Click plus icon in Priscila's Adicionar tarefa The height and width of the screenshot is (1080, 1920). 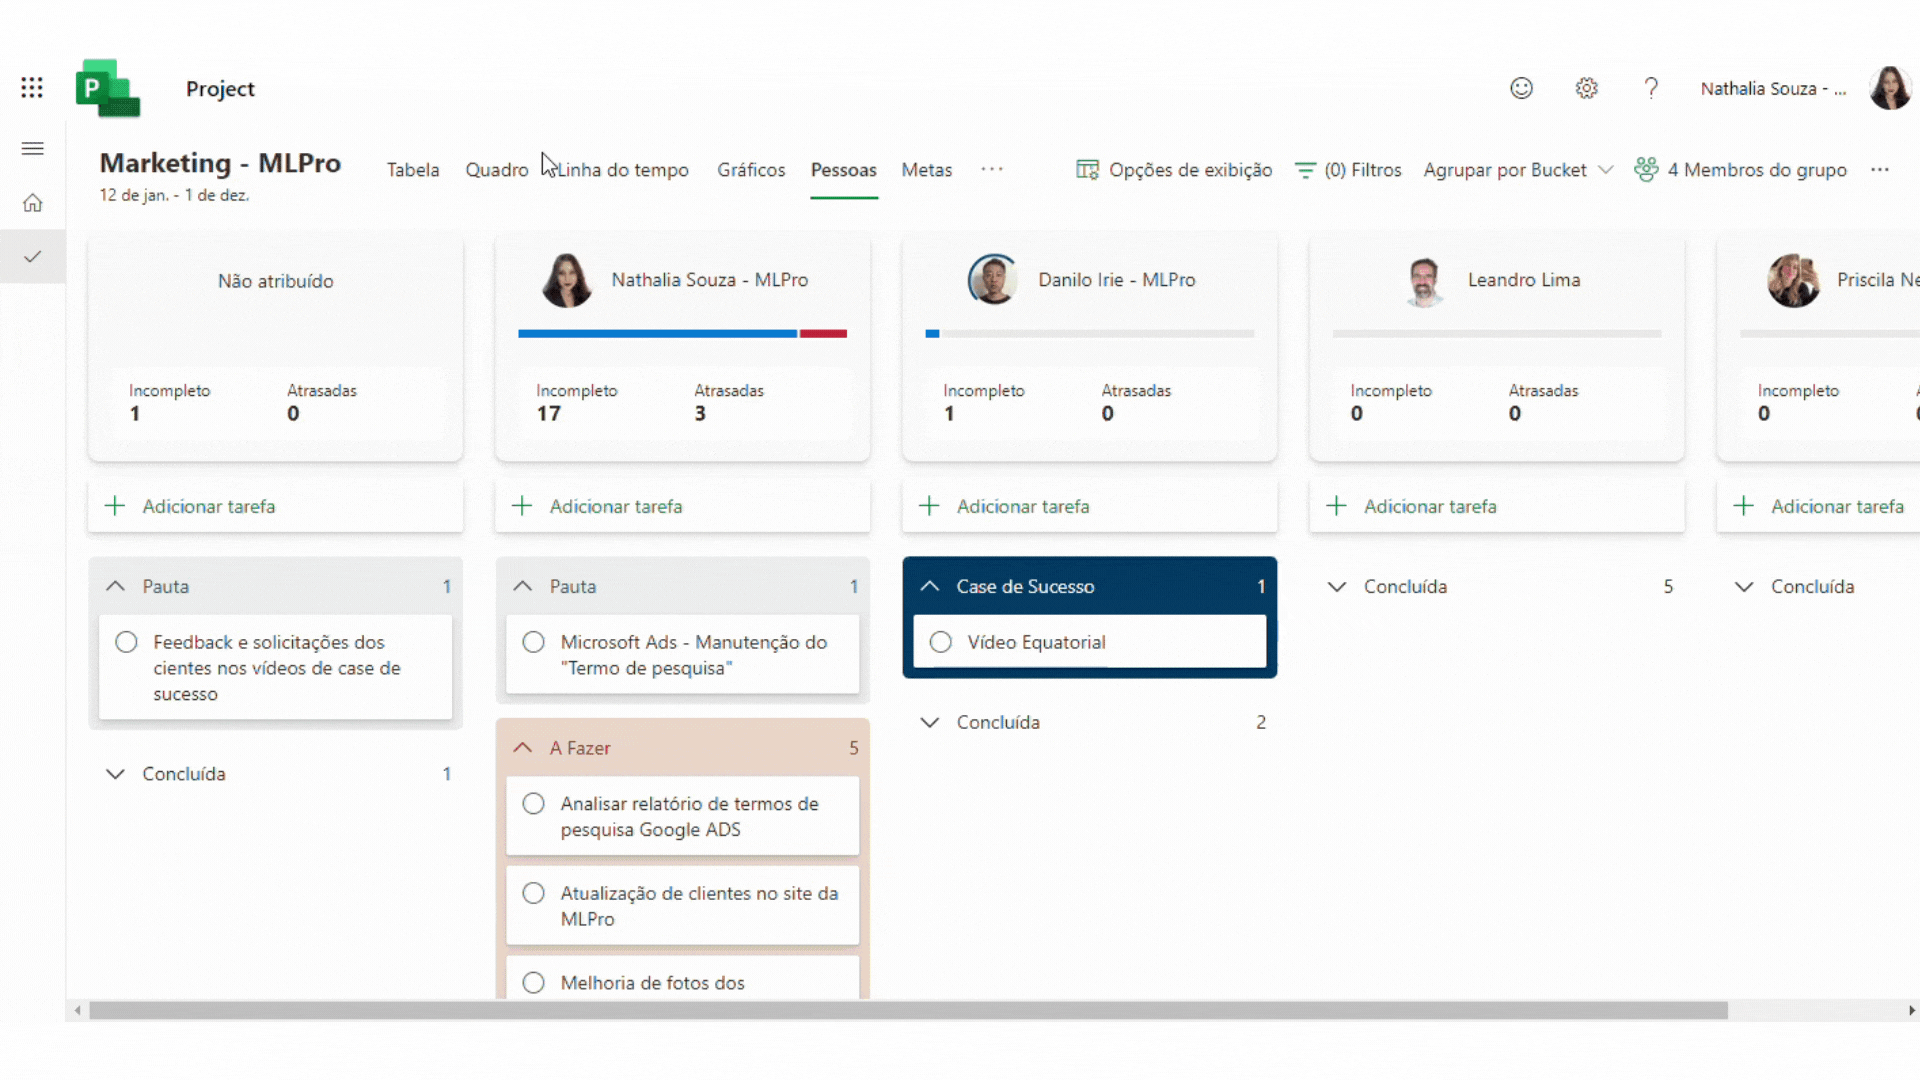(1743, 506)
